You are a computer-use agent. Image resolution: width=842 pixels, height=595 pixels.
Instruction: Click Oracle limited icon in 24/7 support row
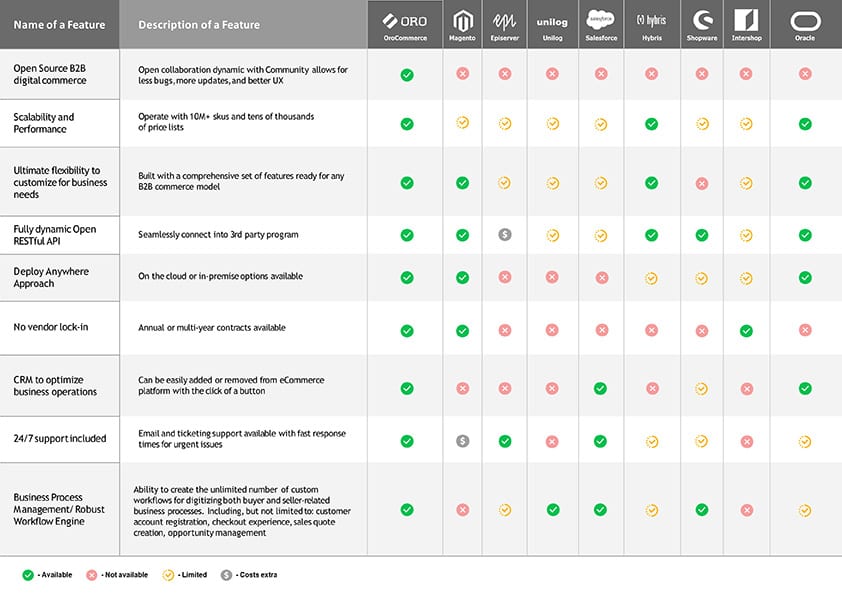click(805, 442)
